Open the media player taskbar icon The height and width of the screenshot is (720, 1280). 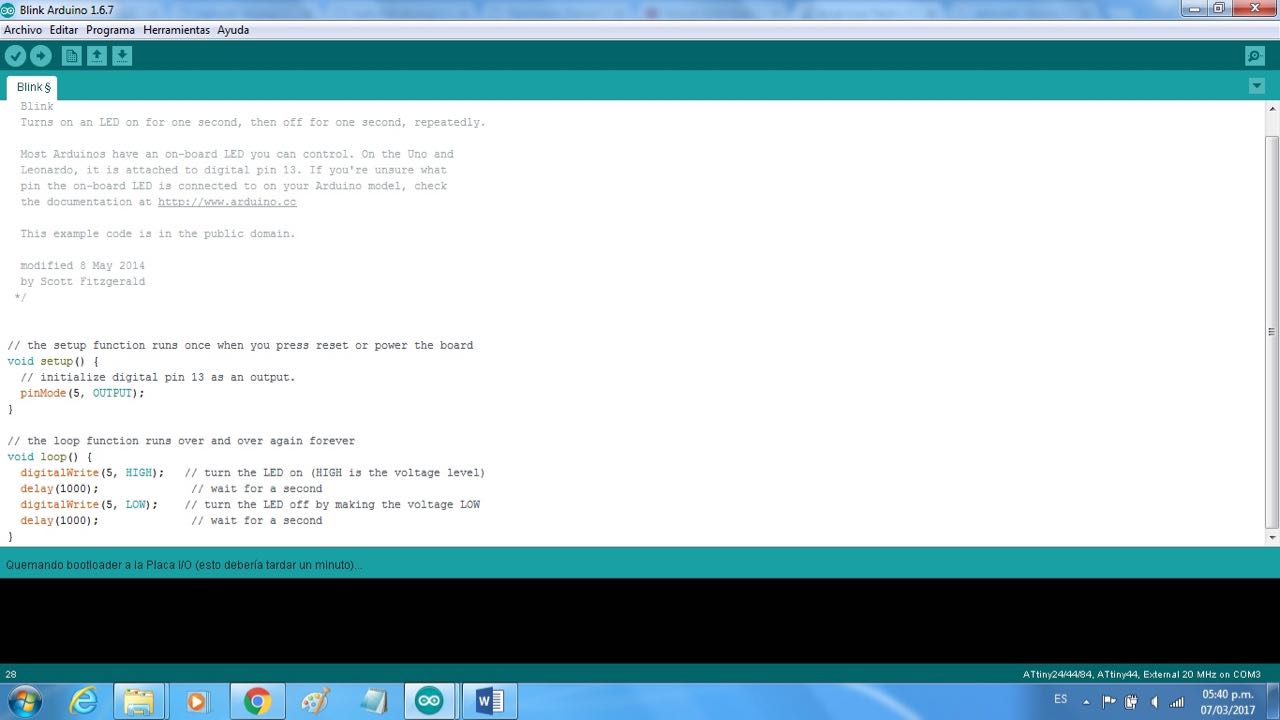click(x=197, y=702)
